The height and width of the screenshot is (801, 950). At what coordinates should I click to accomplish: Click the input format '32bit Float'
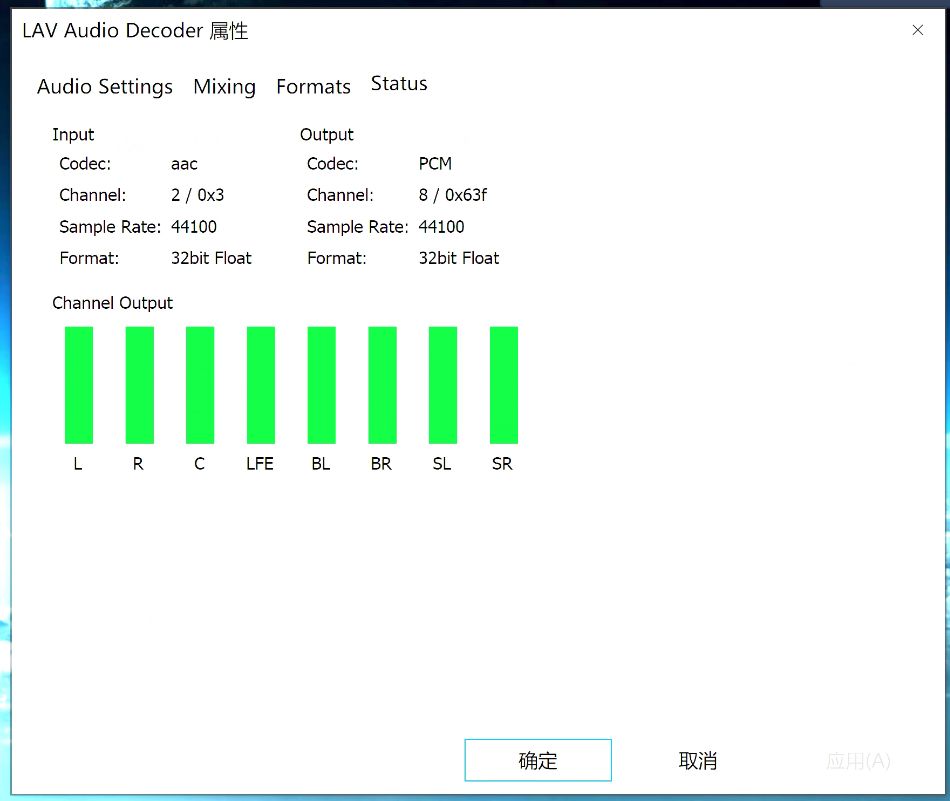(211, 258)
